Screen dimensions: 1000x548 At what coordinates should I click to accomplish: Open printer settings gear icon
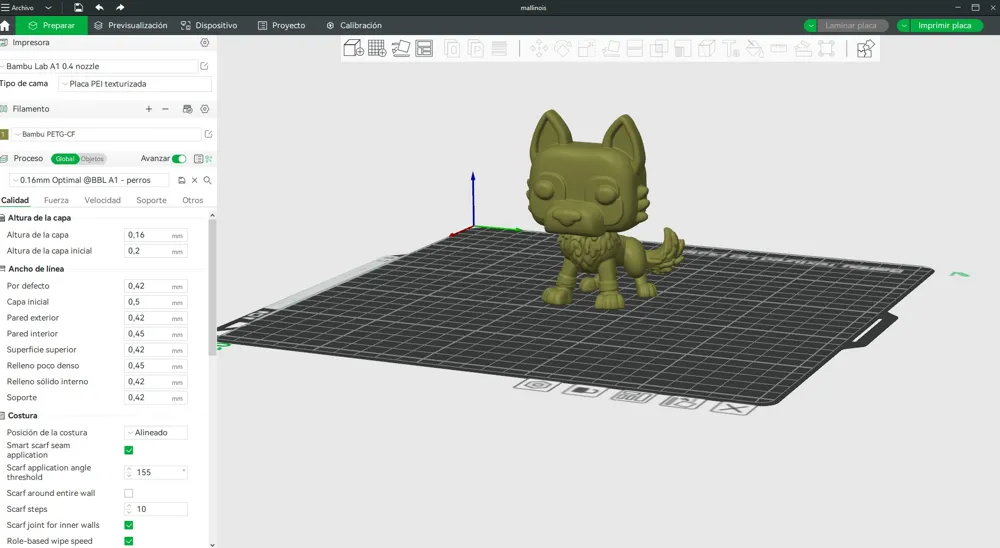[205, 43]
